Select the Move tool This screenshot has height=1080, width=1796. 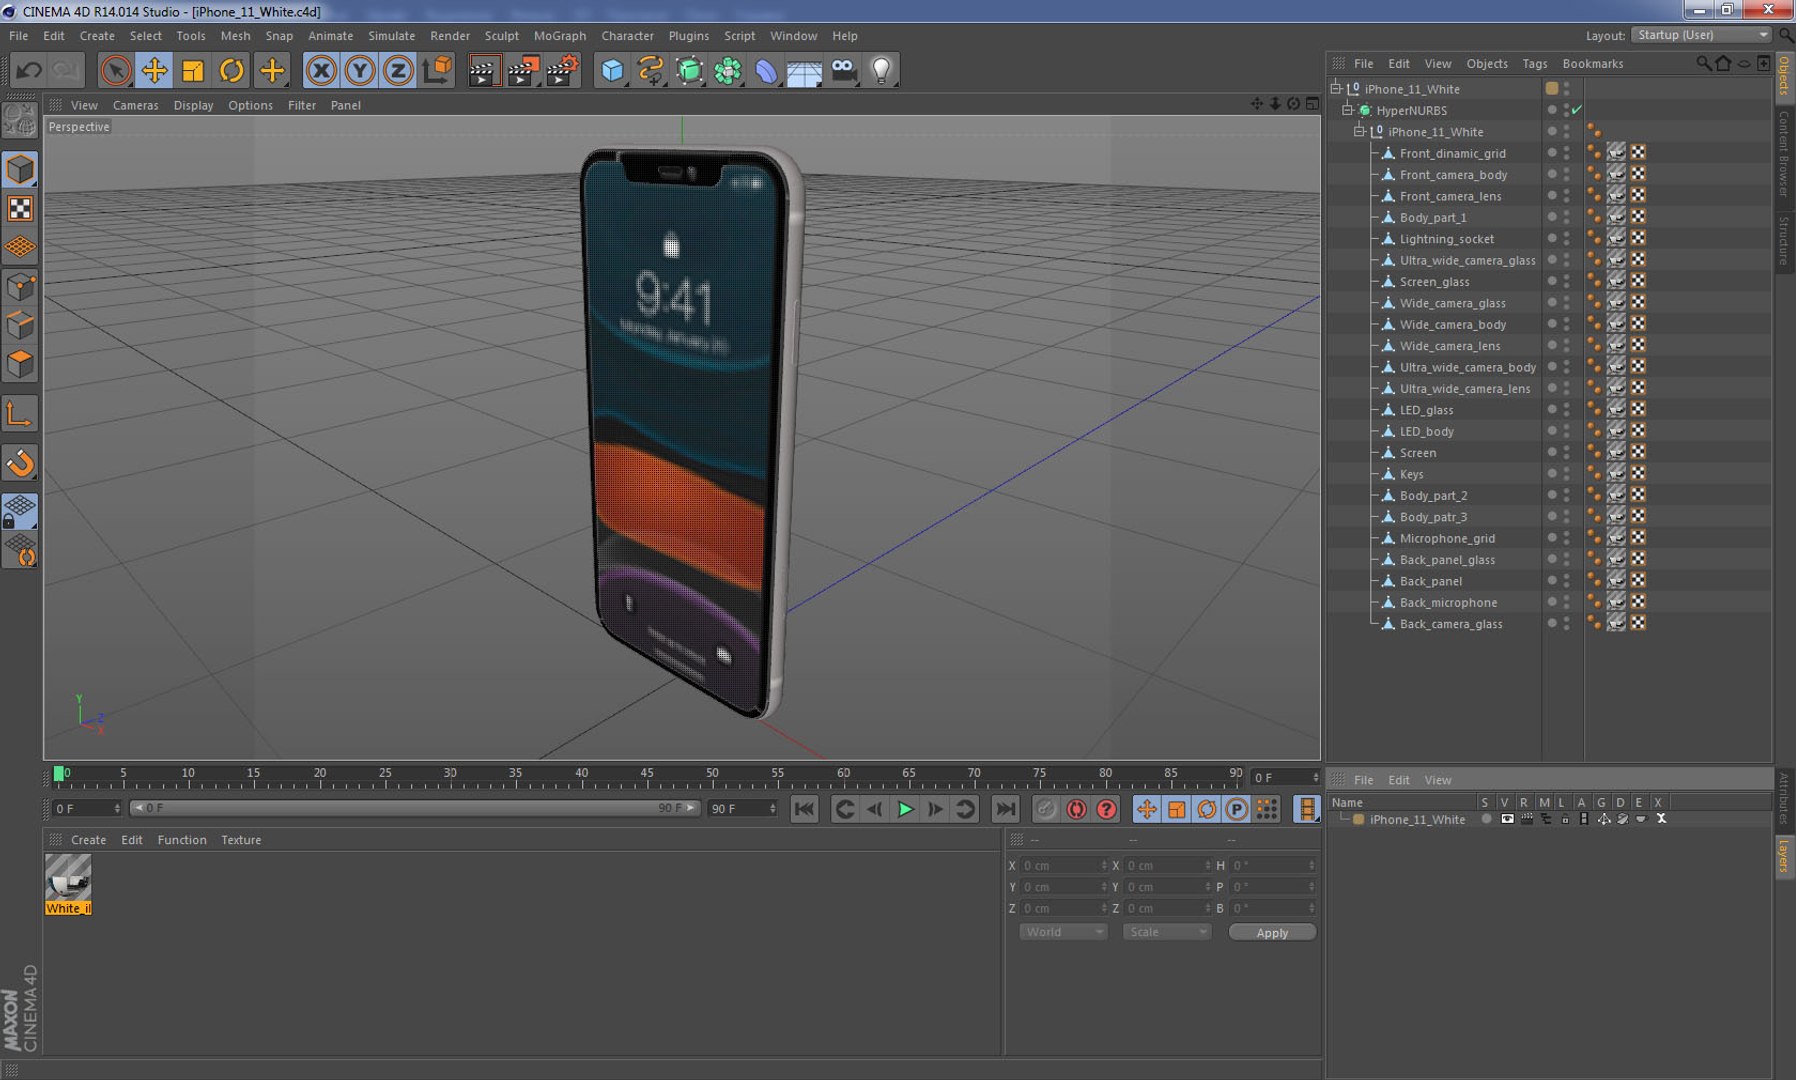click(154, 70)
